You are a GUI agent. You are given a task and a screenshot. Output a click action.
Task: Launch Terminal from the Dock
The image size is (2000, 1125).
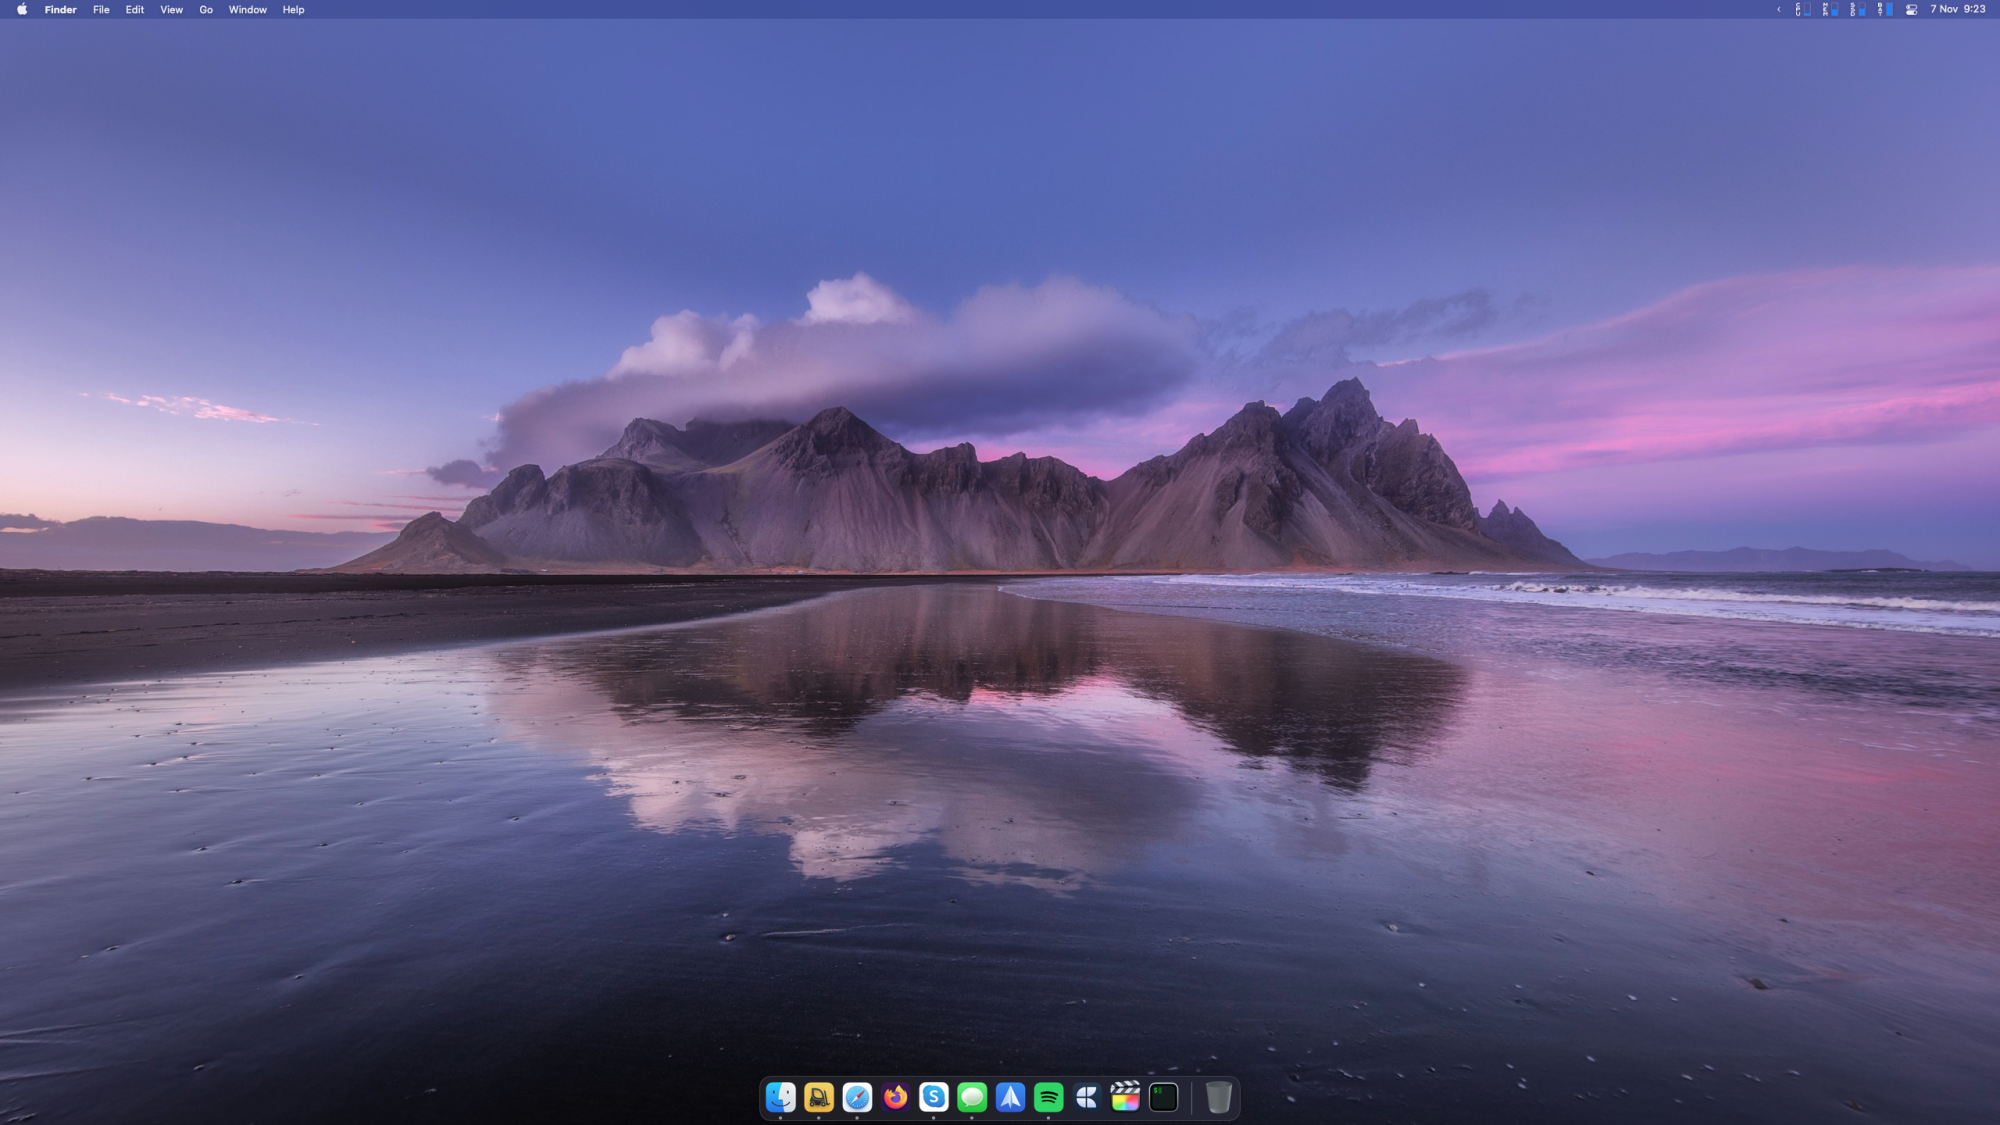[1163, 1097]
